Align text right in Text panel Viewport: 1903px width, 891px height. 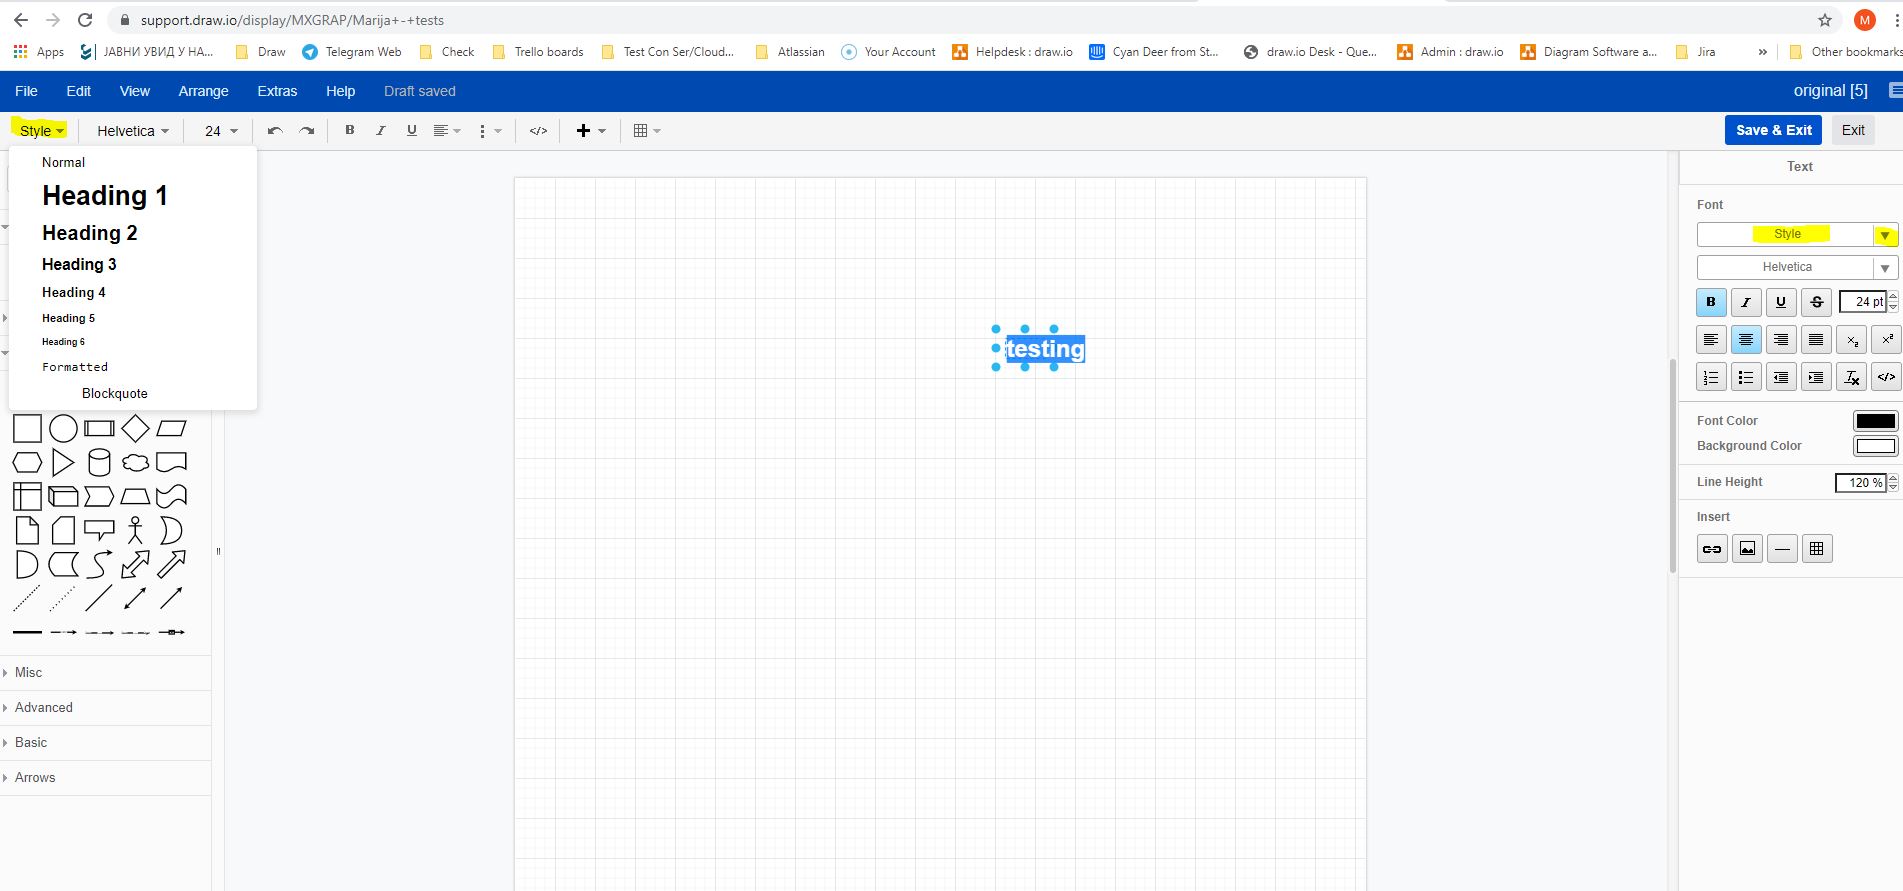point(1781,340)
